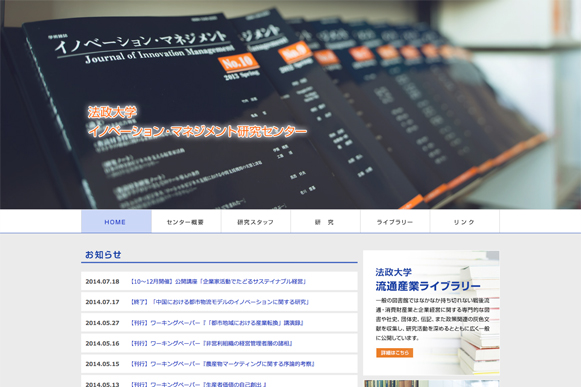Click the 流通産業ライブラリー banner heading
Screen dimensions: 581x387
(x=428, y=286)
